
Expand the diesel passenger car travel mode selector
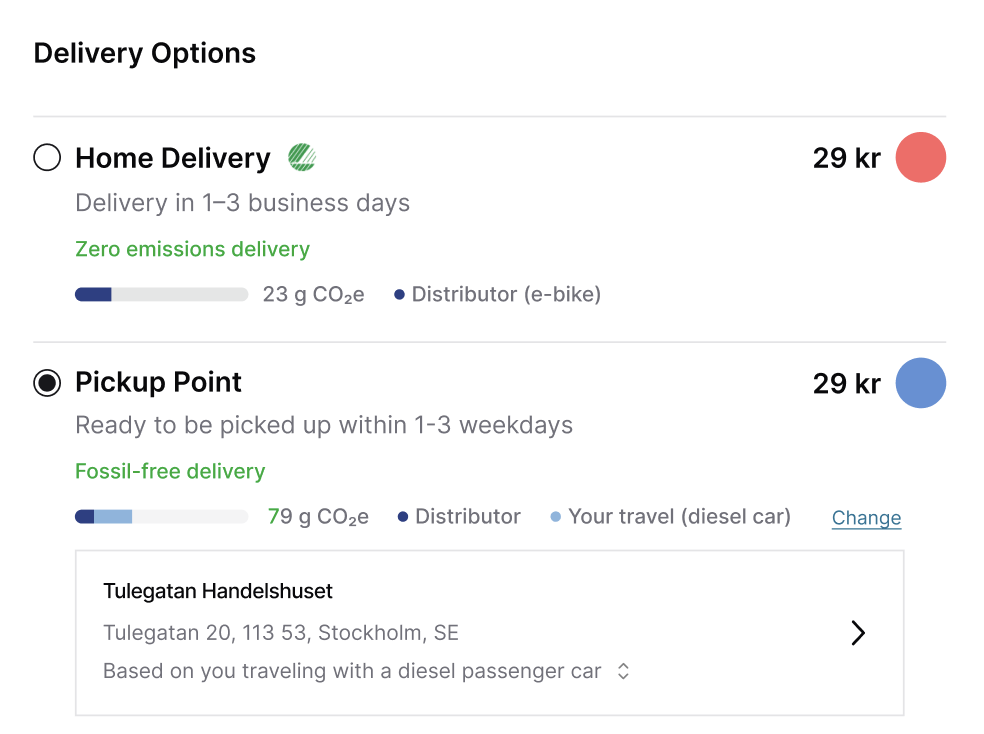coord(623,672)
